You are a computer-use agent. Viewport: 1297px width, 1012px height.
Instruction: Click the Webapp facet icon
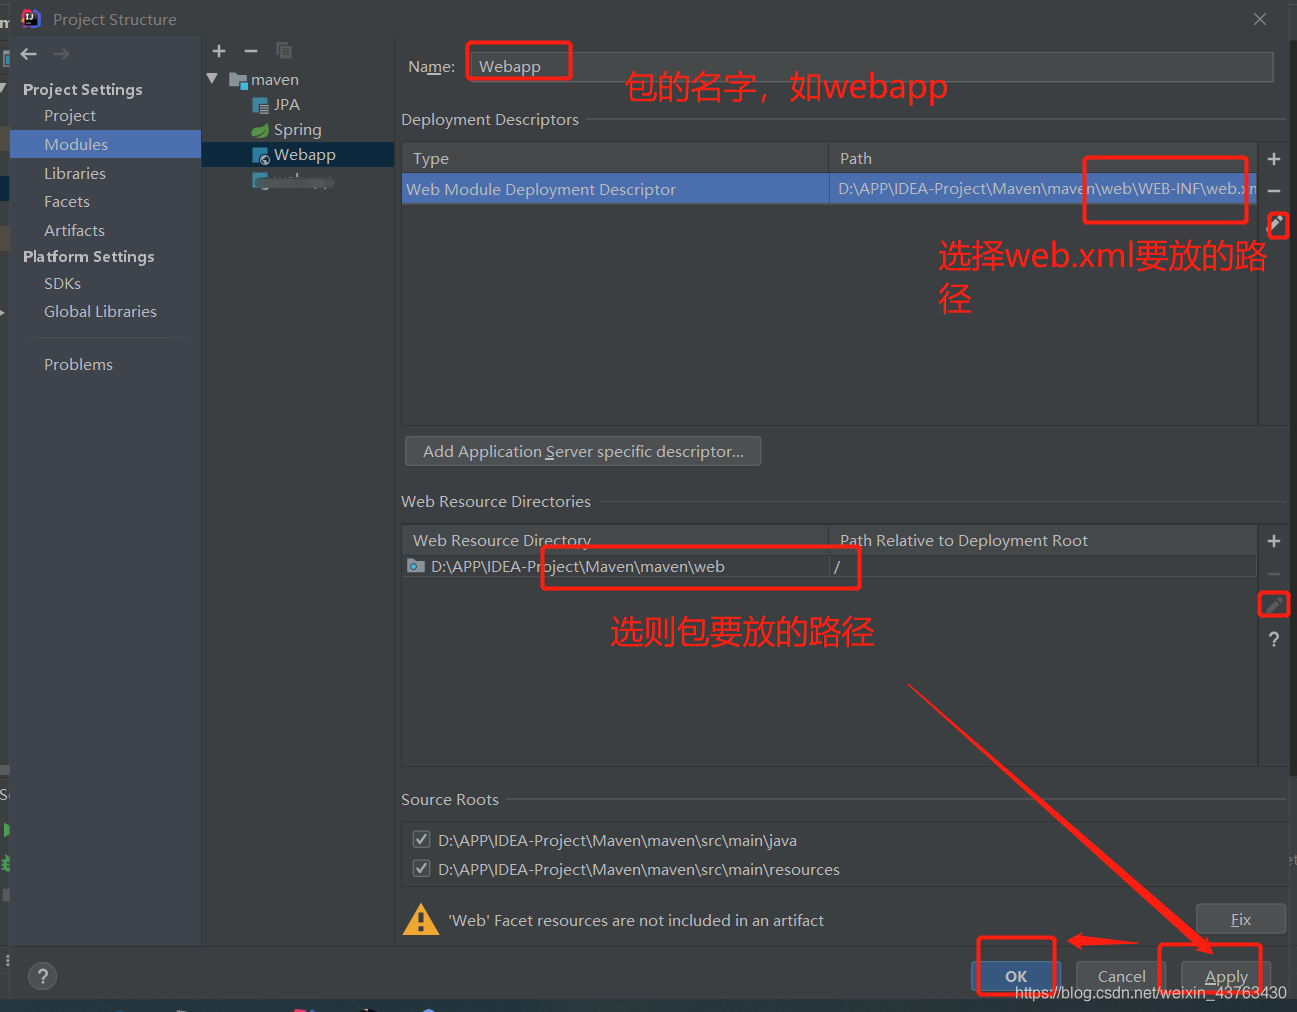(x=261, y=155)
